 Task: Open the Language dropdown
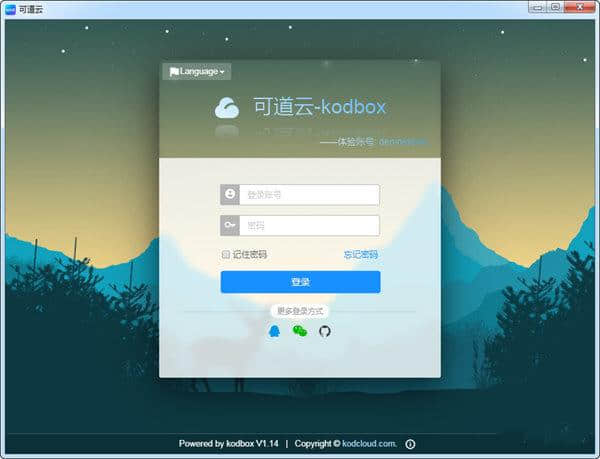tap(197, 72)
